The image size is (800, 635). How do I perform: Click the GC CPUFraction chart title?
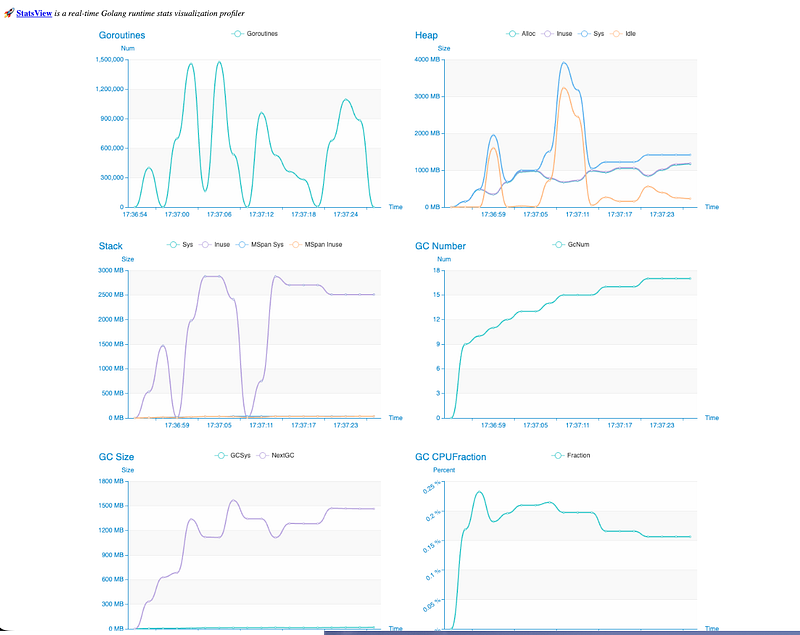pyautogui.click(x=450, y=457)
